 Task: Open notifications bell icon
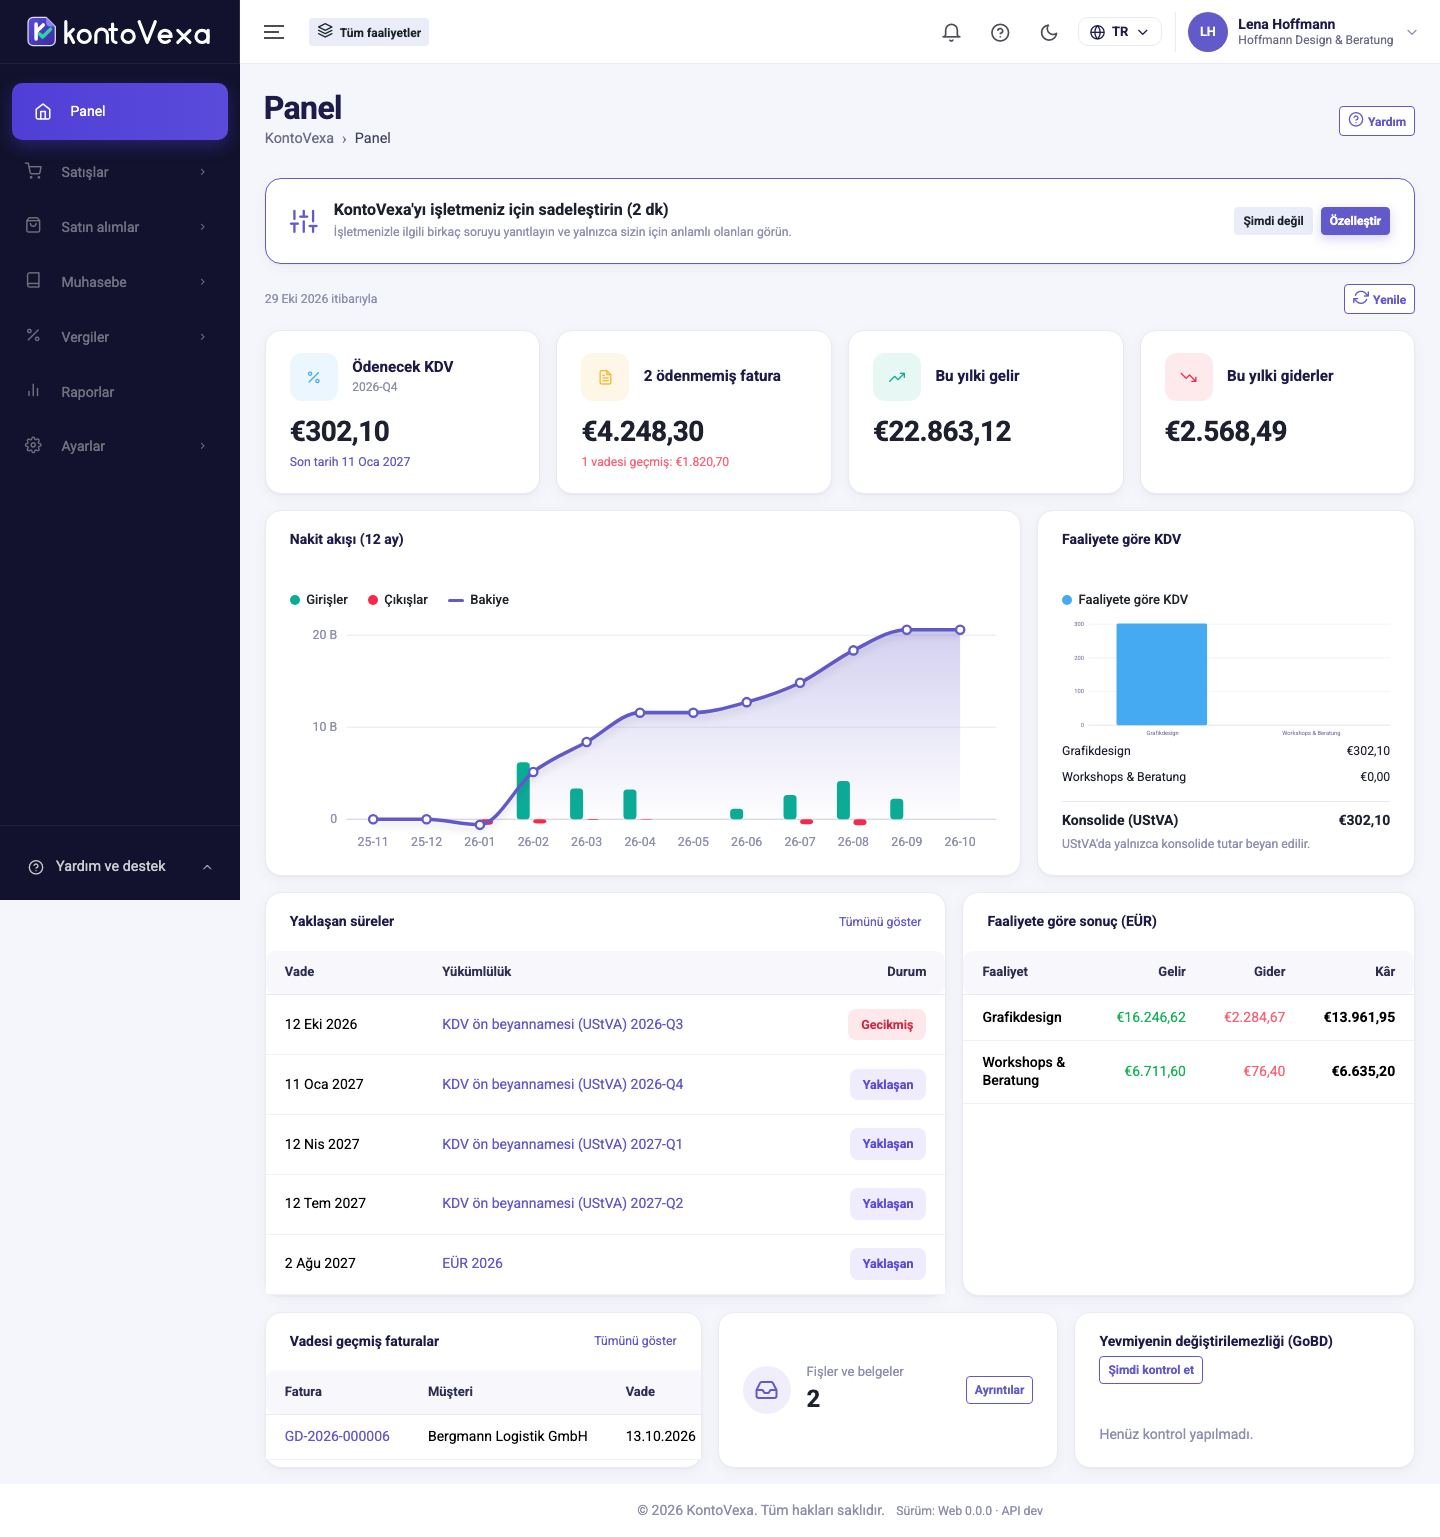point(951,32)
